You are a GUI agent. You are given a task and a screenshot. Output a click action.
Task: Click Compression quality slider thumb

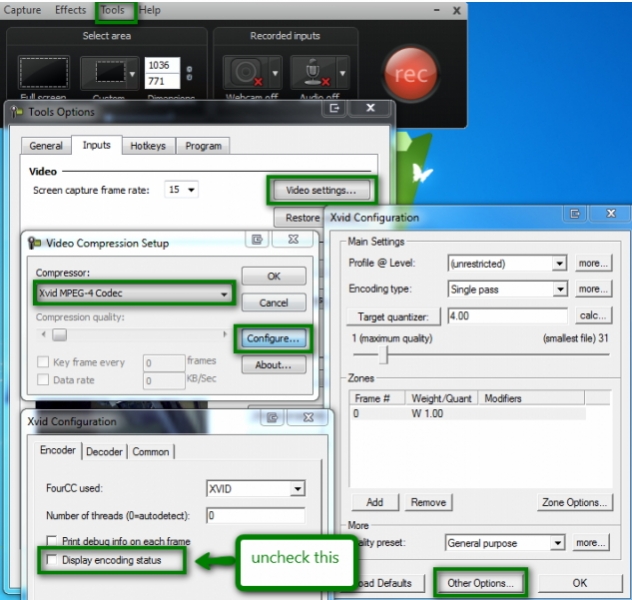coord(60,334)
